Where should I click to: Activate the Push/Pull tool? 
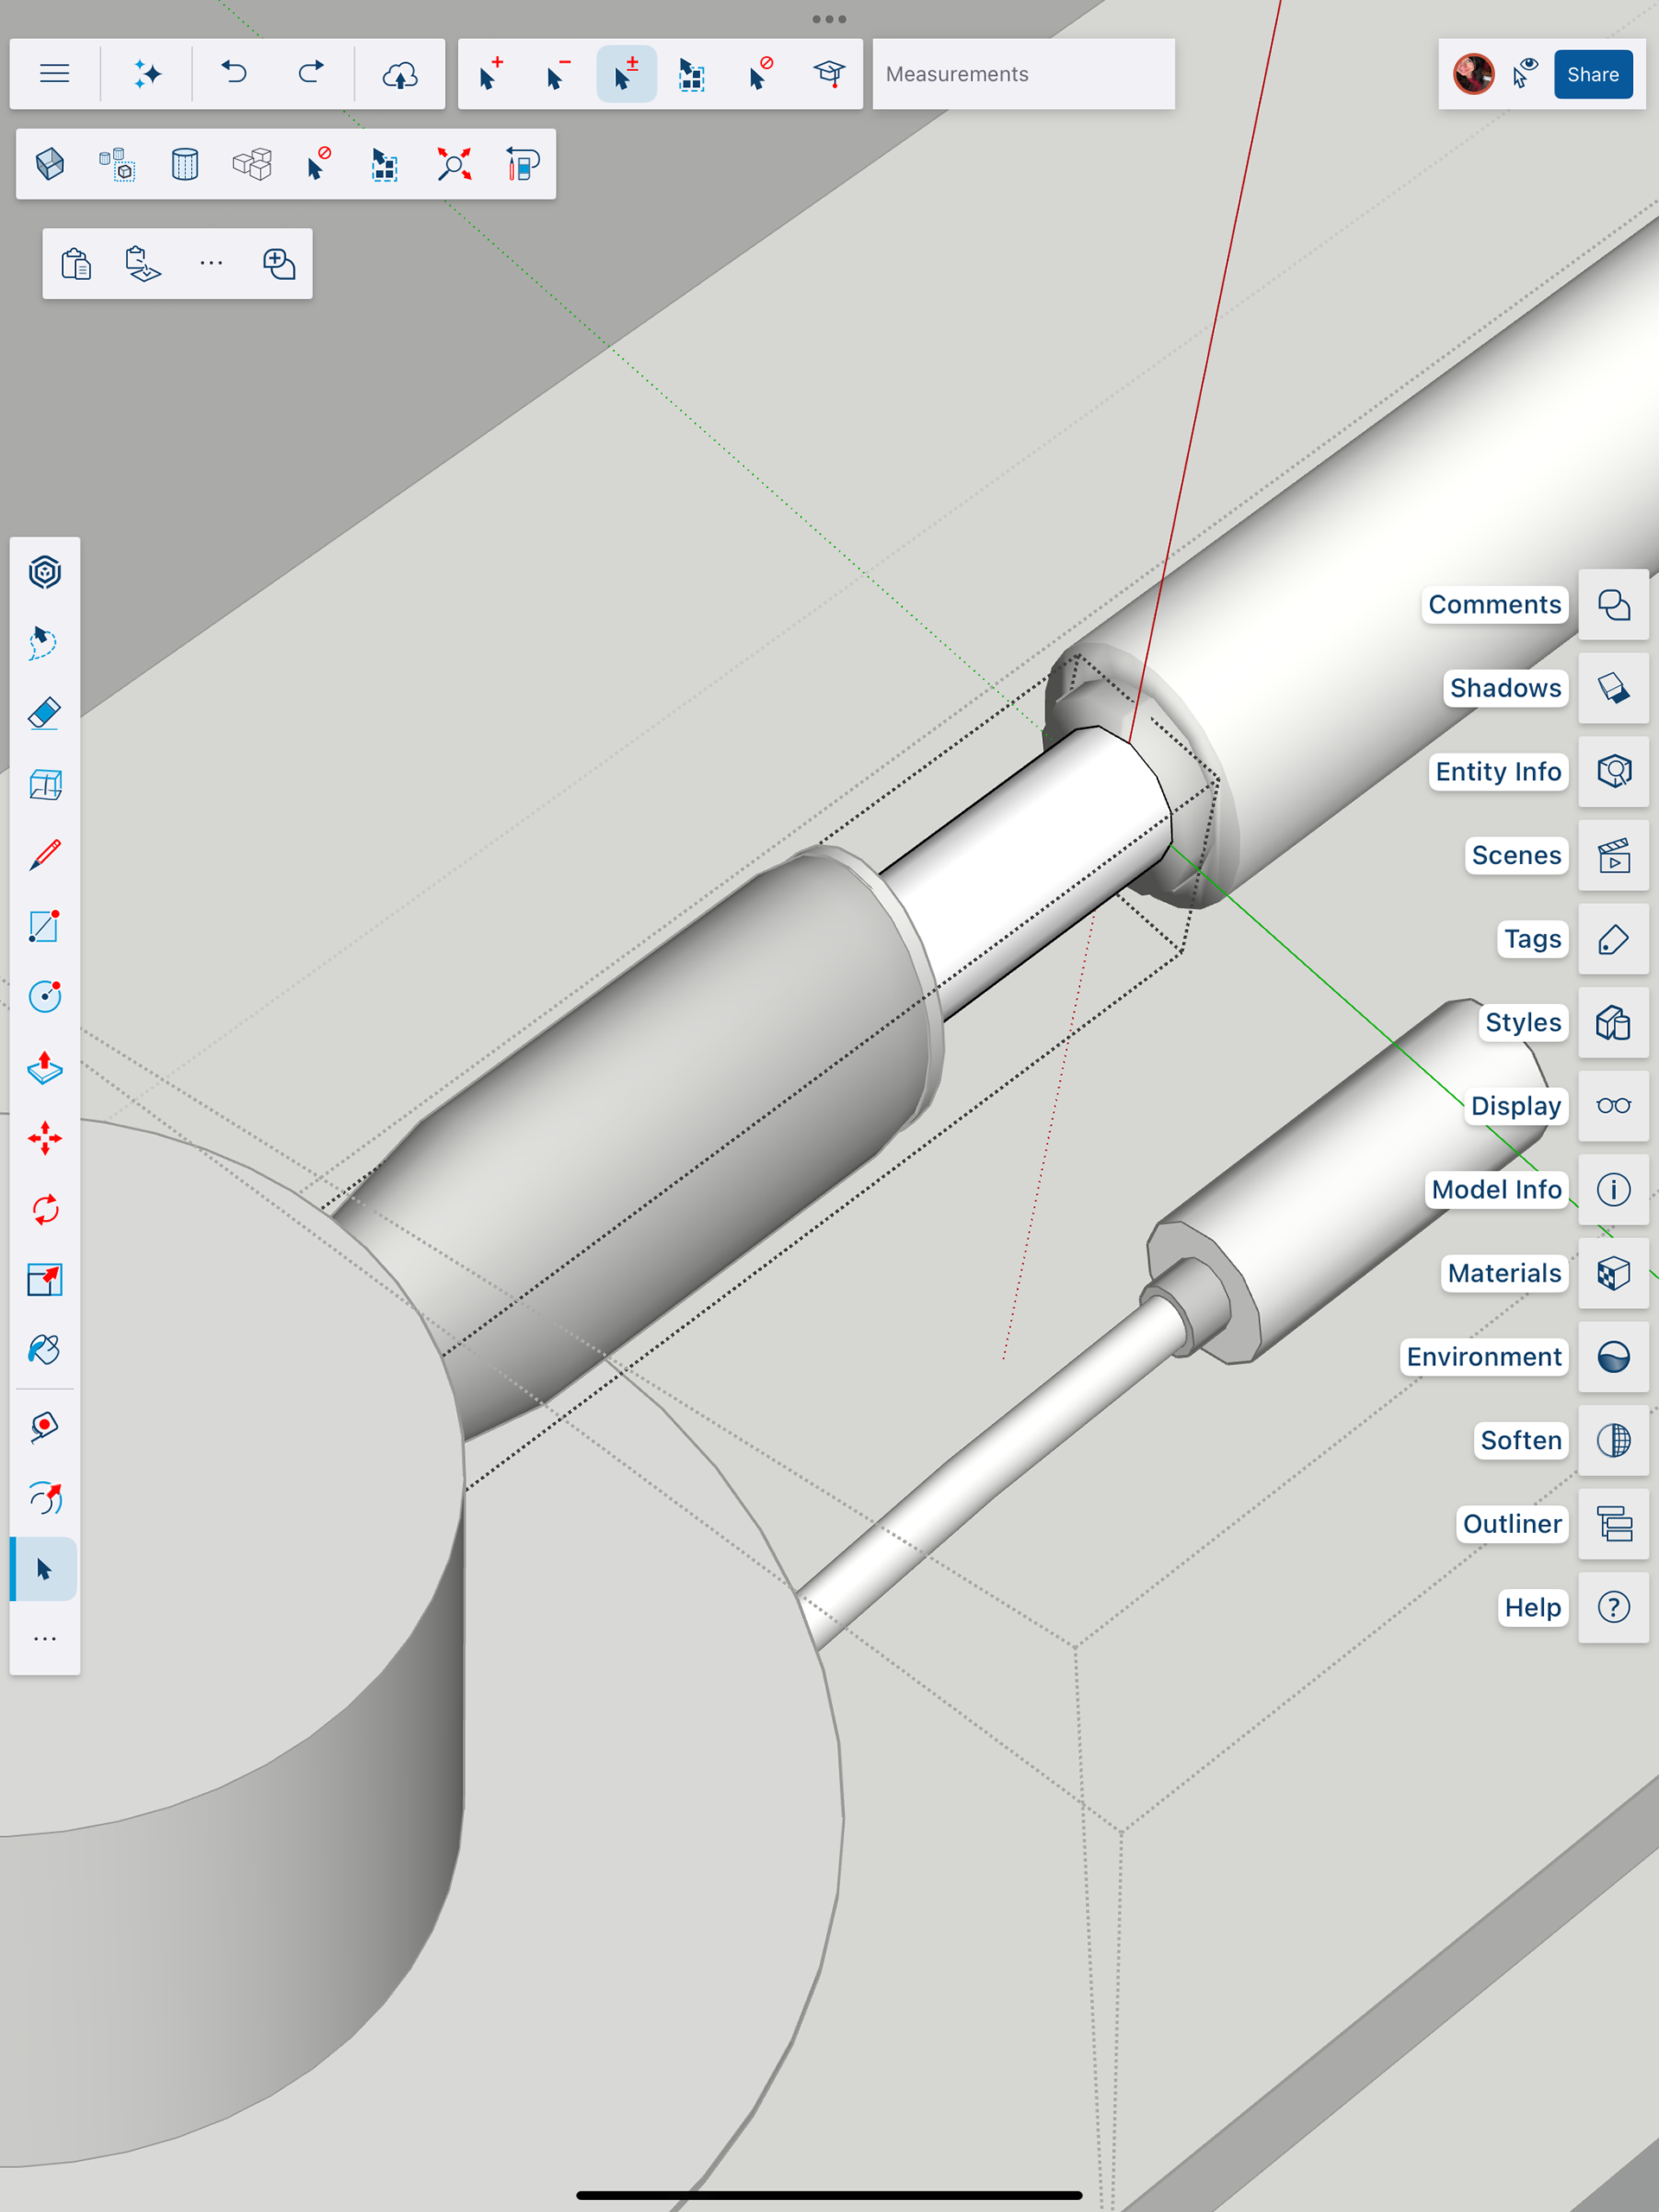[x=45, y=1068]
